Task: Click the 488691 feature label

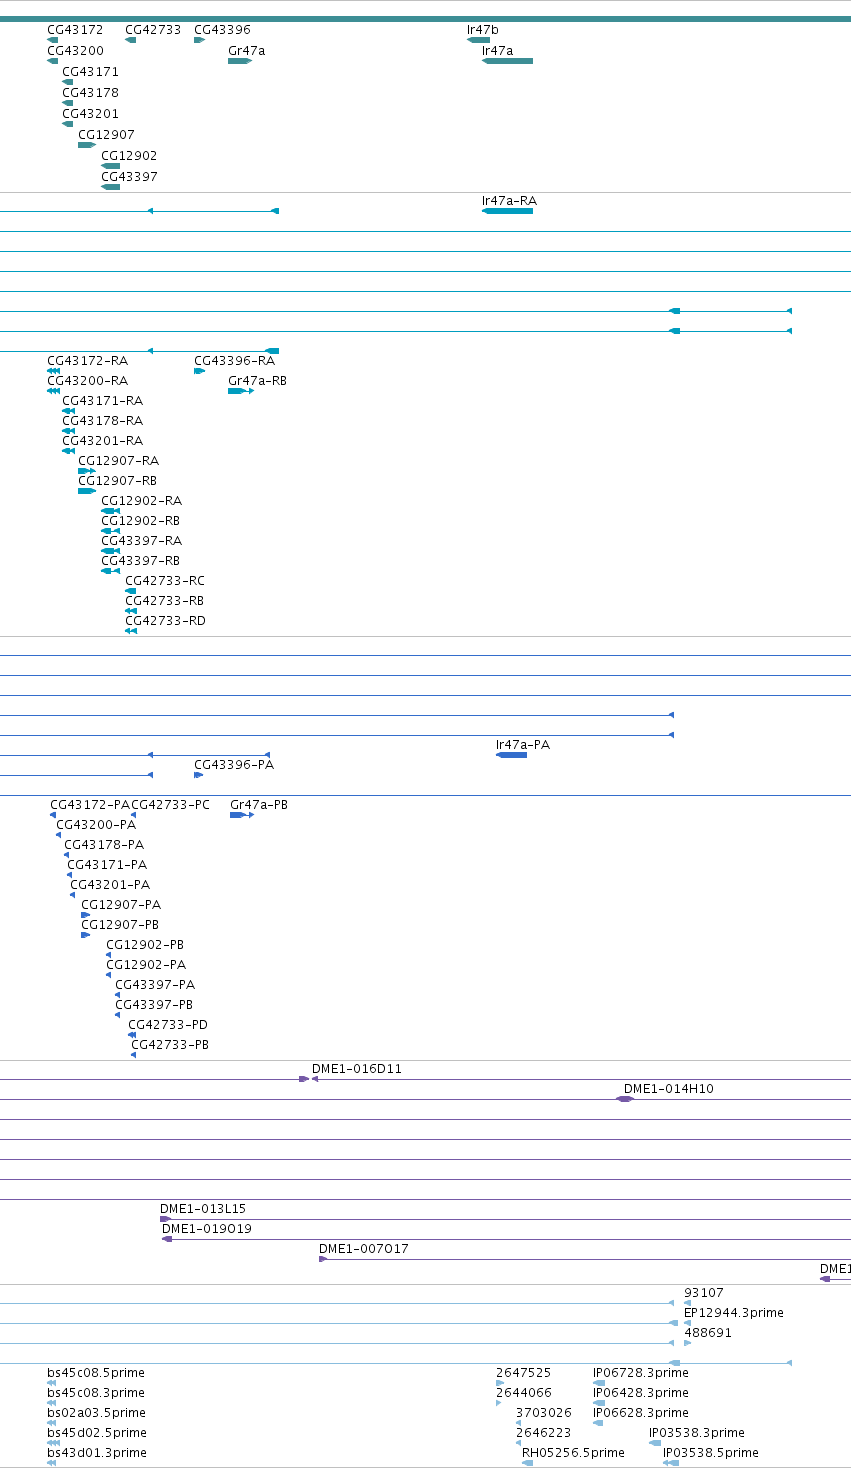Action: [708, 1333]
